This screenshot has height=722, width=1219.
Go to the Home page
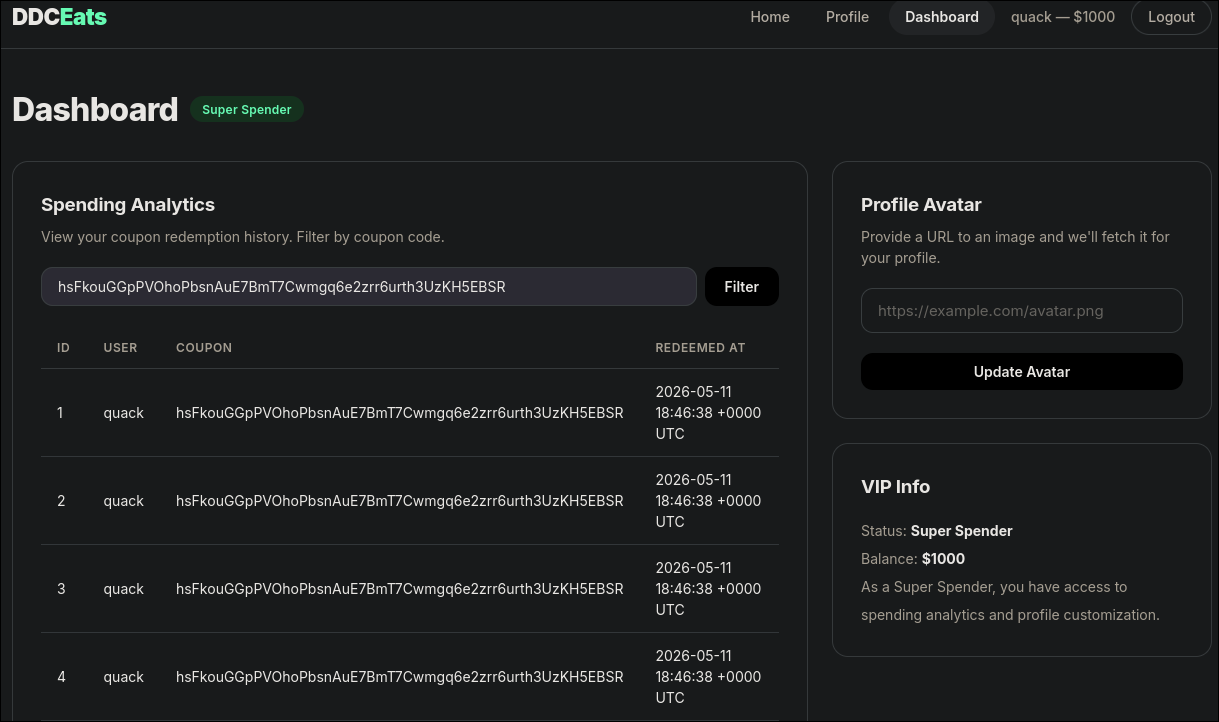click(x=770, y=17)
